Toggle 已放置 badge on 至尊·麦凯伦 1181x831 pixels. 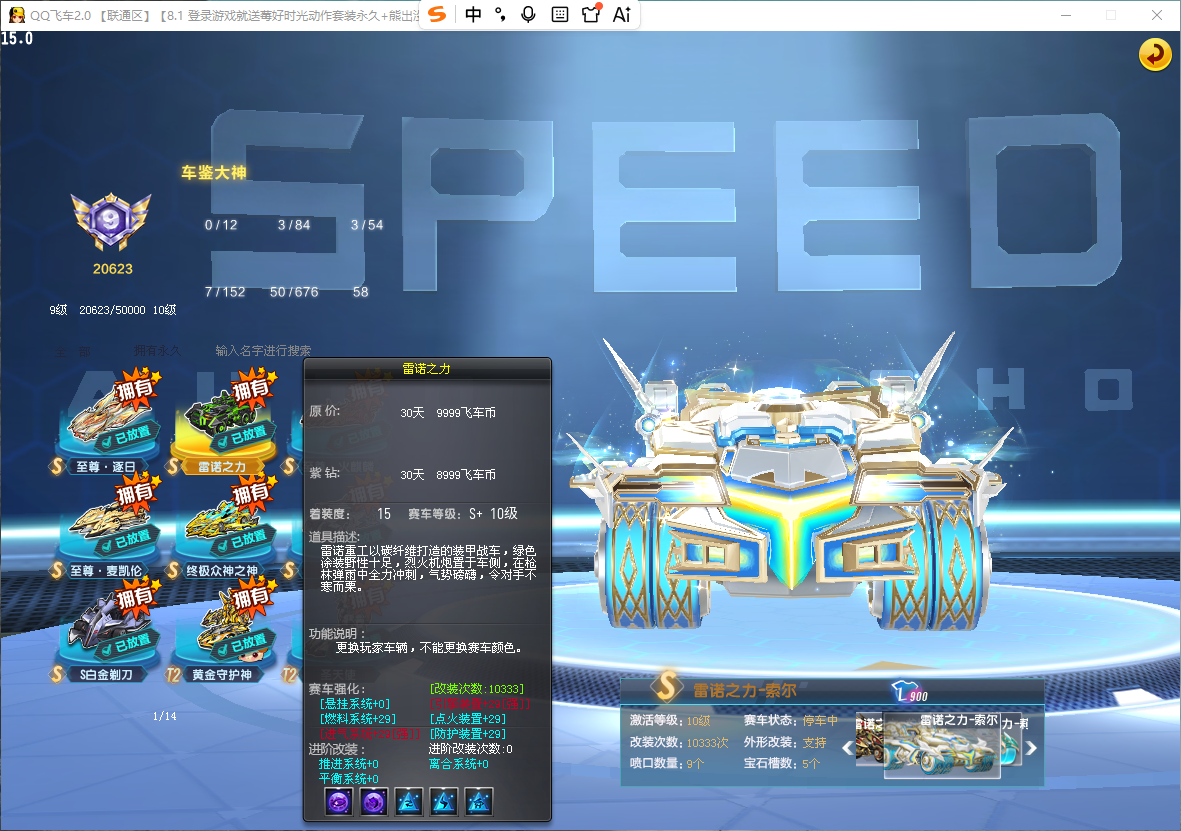pos(128,539)
